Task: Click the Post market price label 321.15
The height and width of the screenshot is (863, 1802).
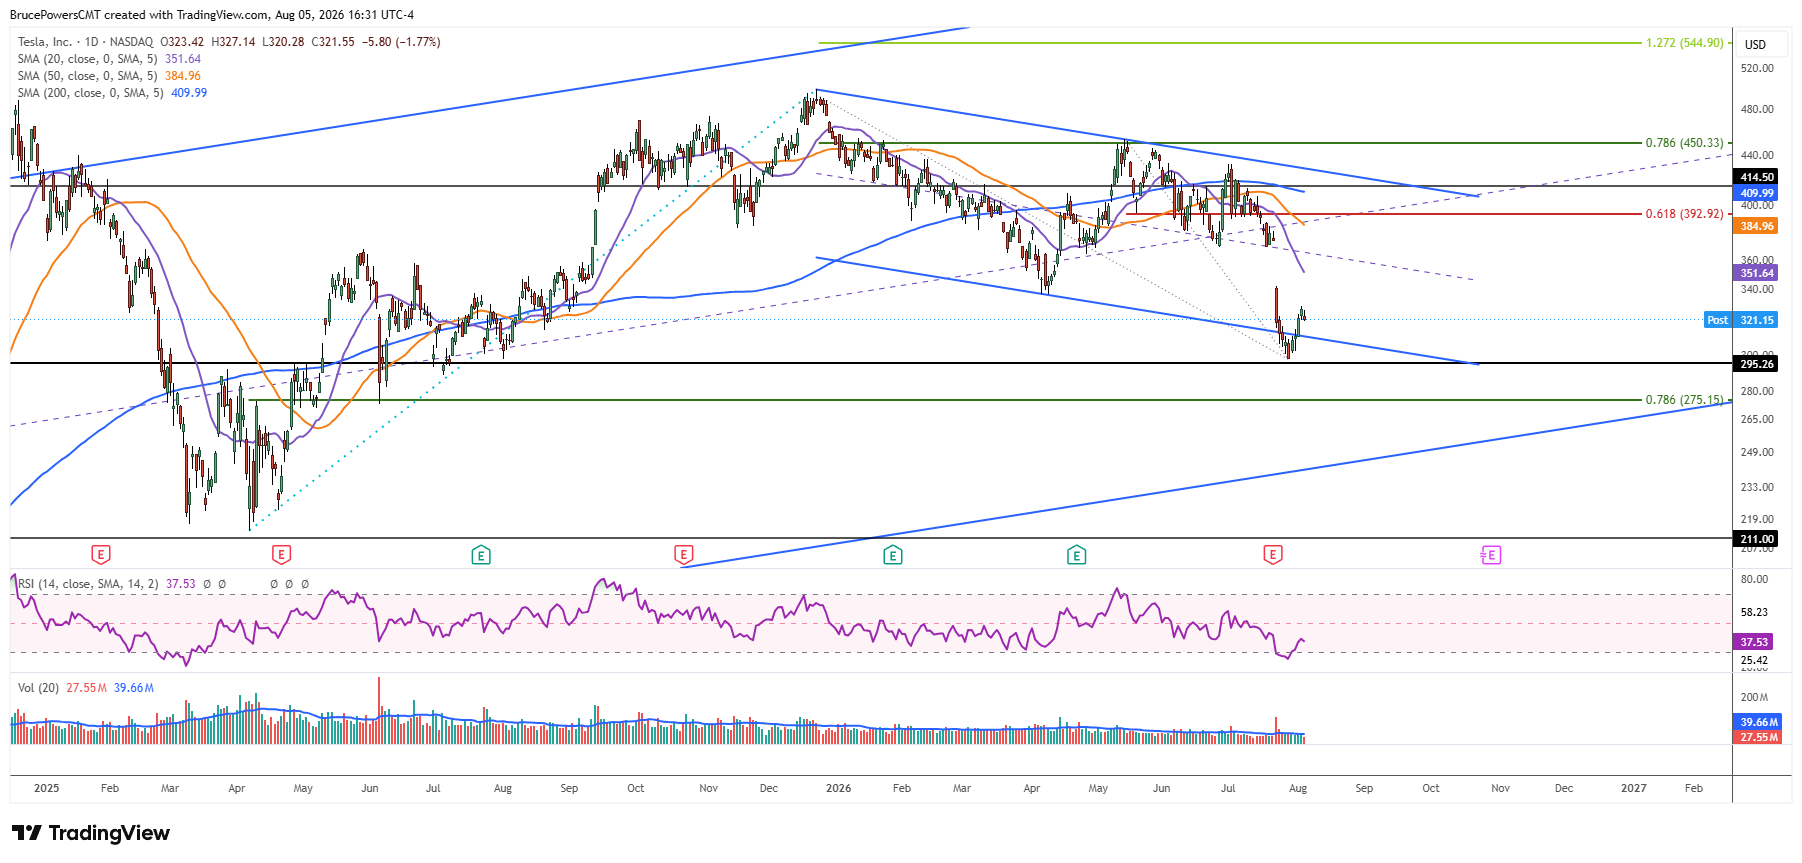Action: coord(1741,320)
